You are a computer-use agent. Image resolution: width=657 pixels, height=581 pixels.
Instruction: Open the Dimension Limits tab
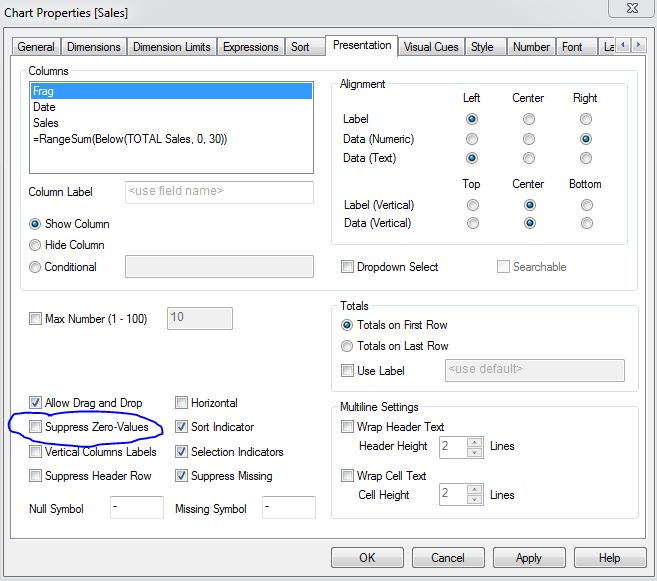pos(172,47)
